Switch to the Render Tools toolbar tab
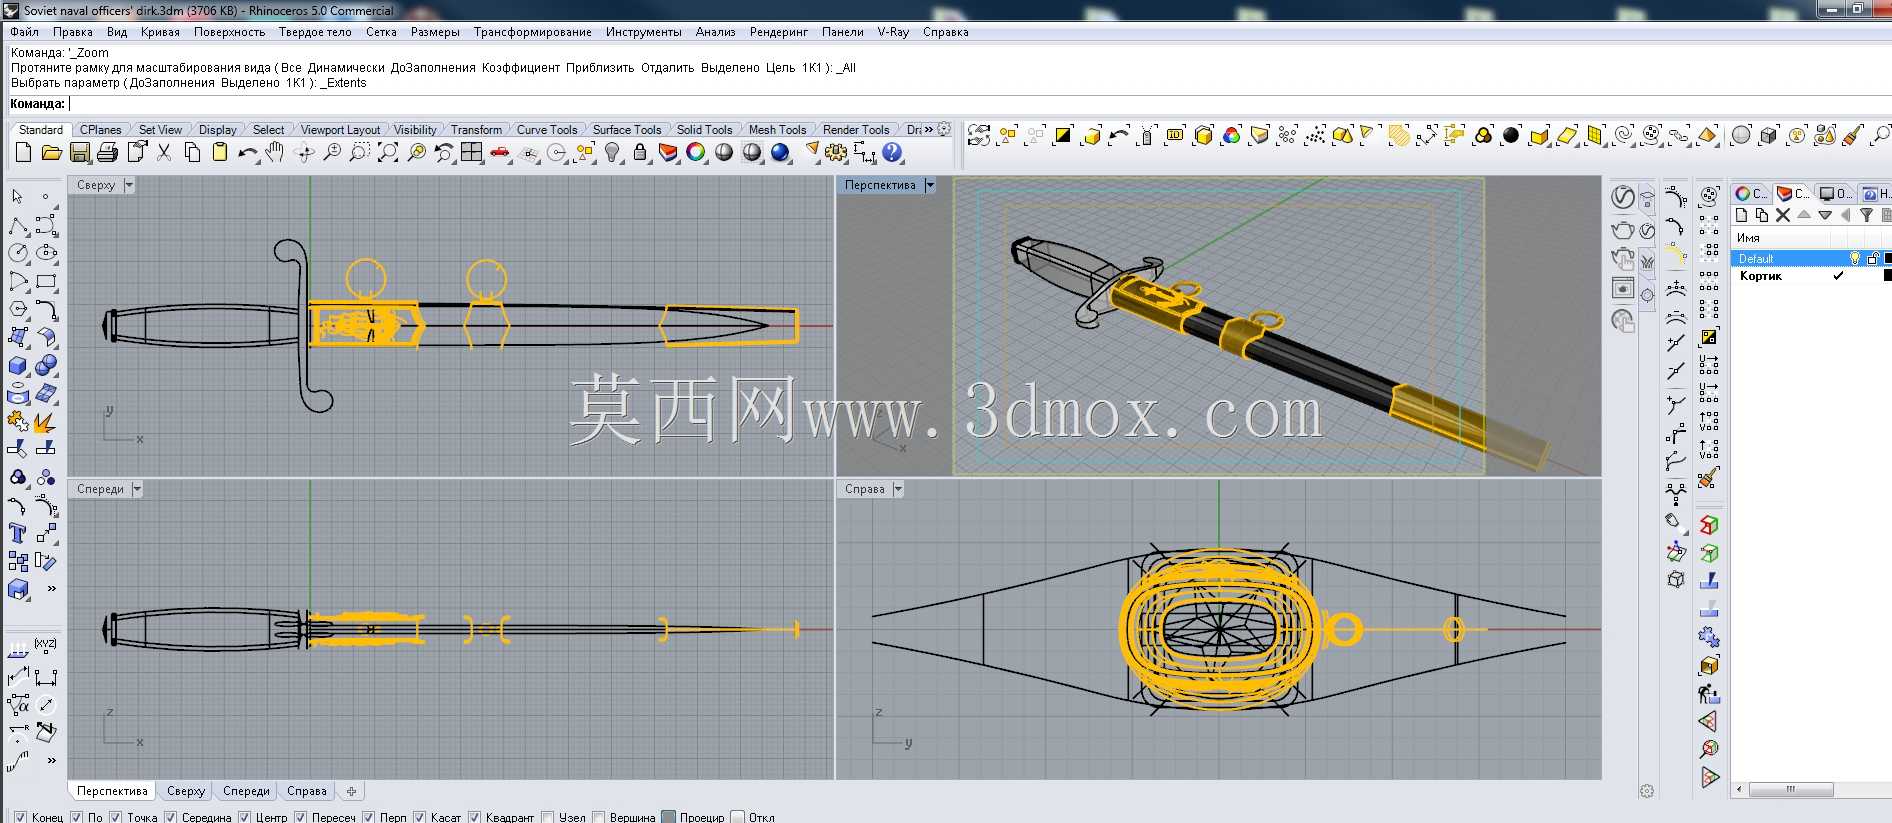The width and height of the screenshot is (1892, 823). pos(856,130)
